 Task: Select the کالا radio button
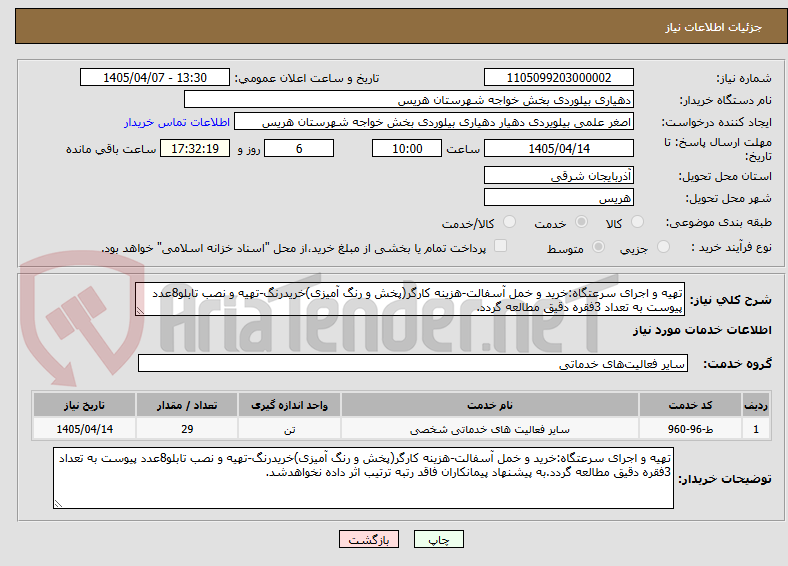pyautogui.click(x=637, y=222)
